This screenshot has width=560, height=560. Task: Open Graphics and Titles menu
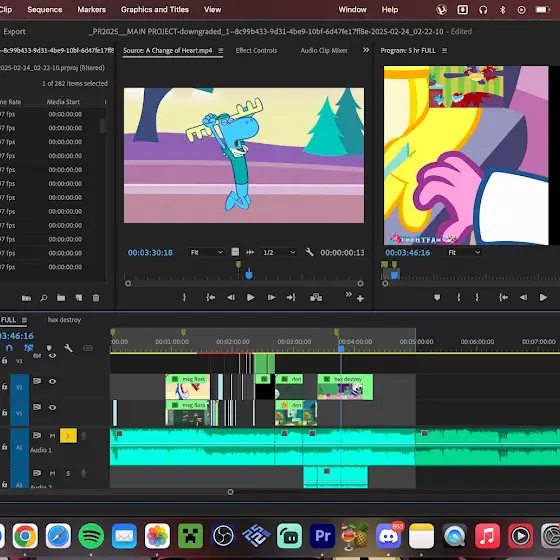155,10
